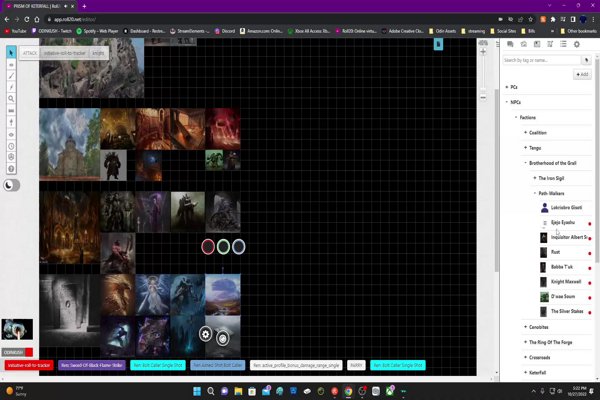Open The Silver Stakes journal entry
600x400 pixels.
click(x=565, y=312)
